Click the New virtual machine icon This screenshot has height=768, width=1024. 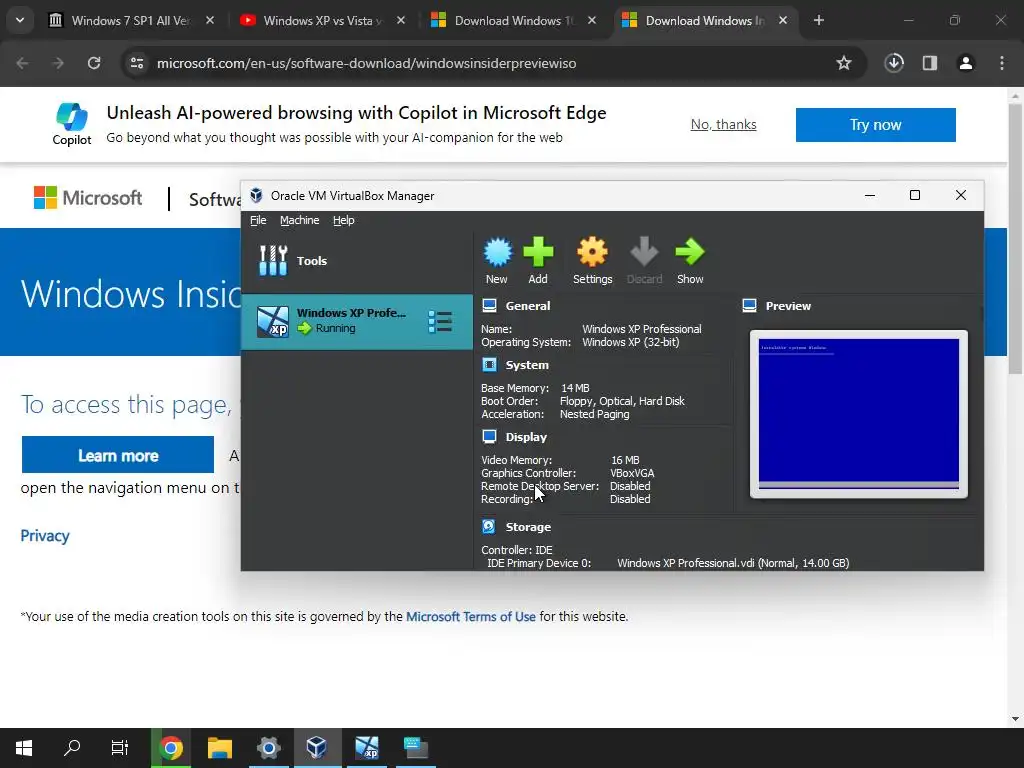click(497, 252)
